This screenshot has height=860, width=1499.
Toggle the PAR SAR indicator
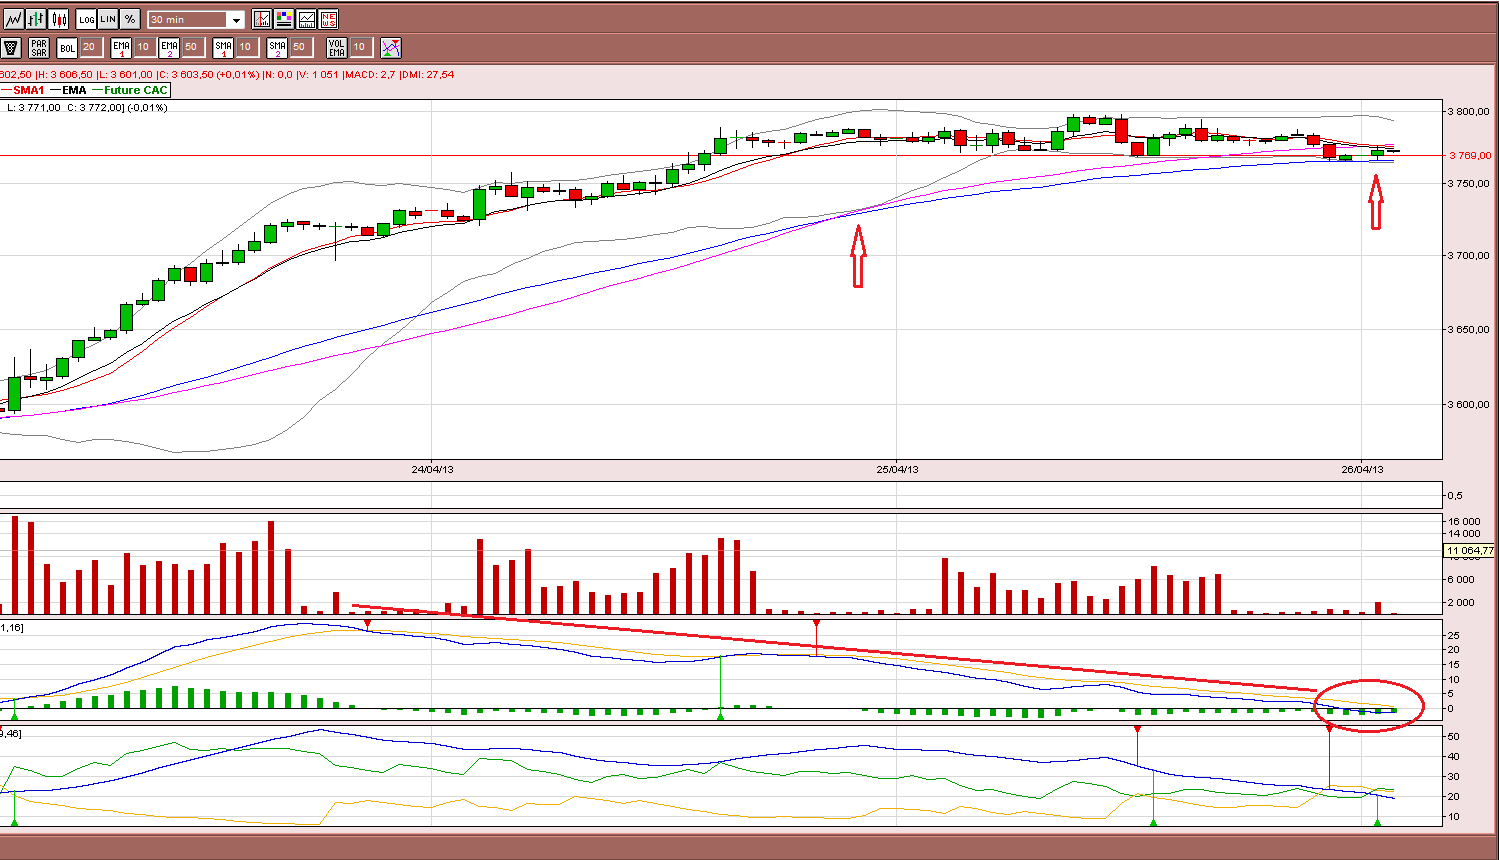39,47
